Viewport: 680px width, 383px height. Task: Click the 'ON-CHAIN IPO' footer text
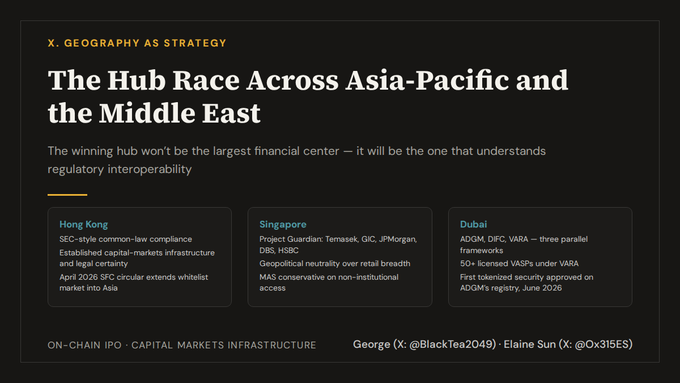85,345
